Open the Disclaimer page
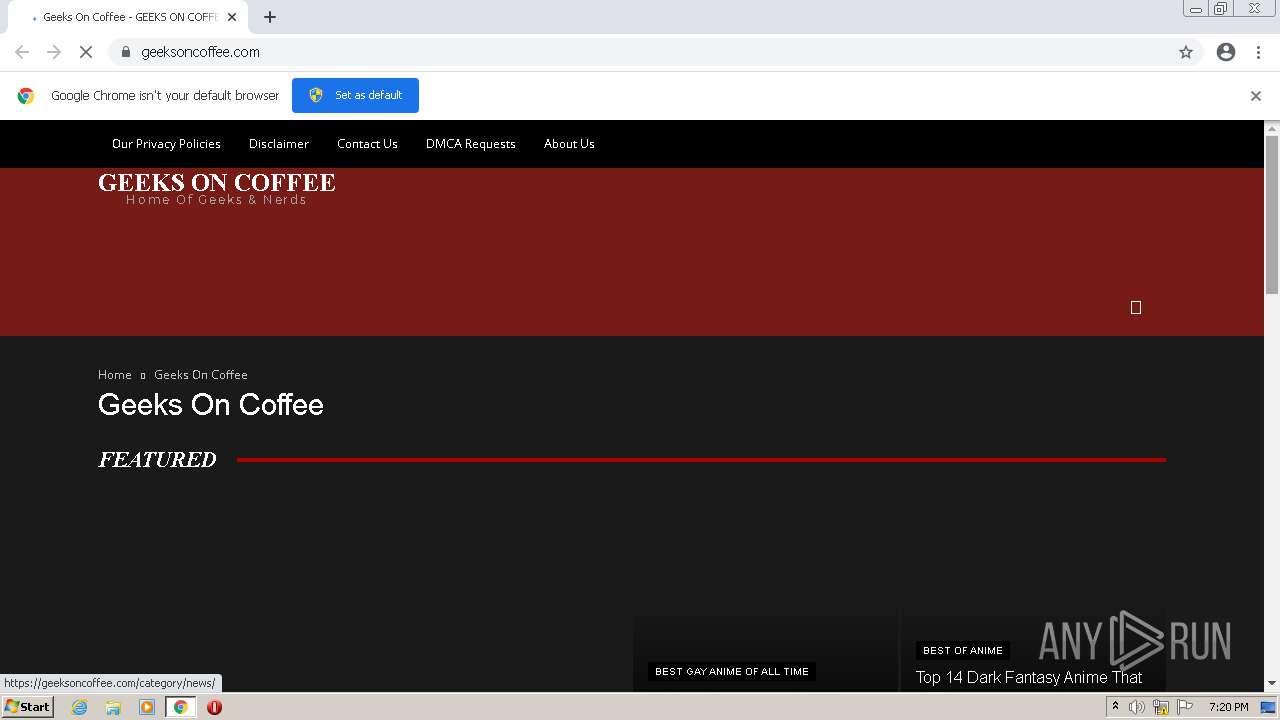The width and height of the screenshot is (1280, 720). 279,144
